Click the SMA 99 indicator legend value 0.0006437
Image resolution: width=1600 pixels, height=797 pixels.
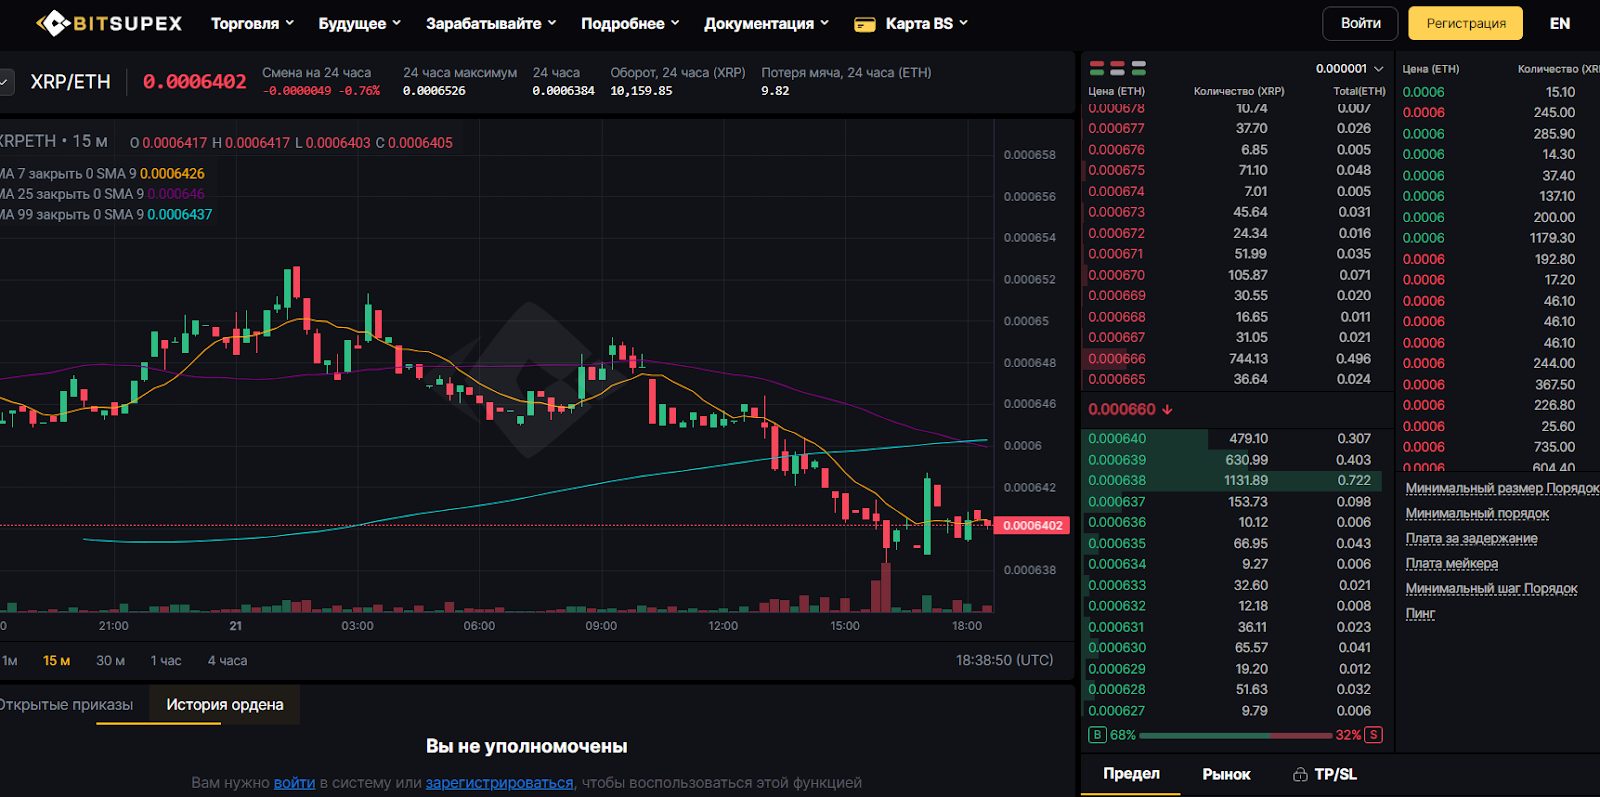[180, 215]
